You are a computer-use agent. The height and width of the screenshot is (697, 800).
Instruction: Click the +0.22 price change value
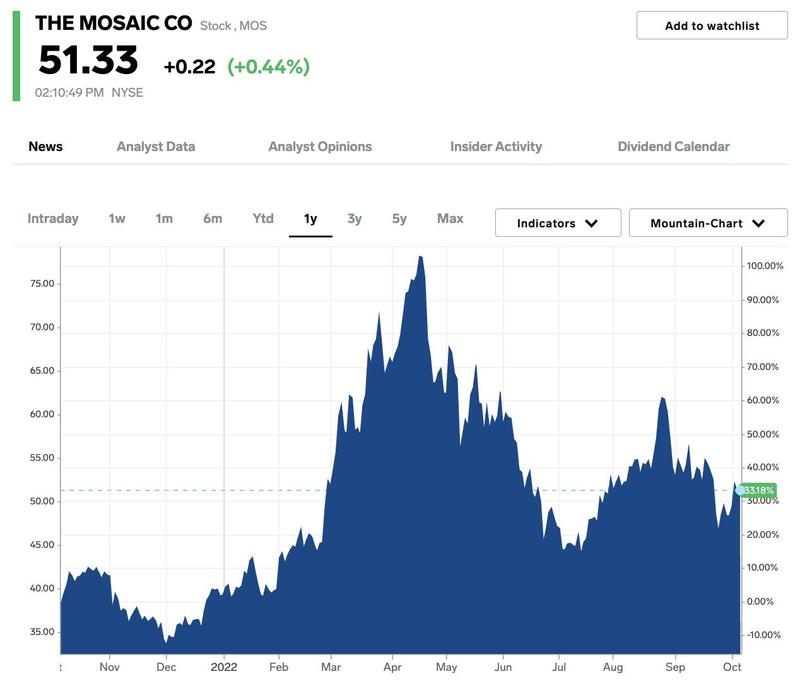point(189,67)
